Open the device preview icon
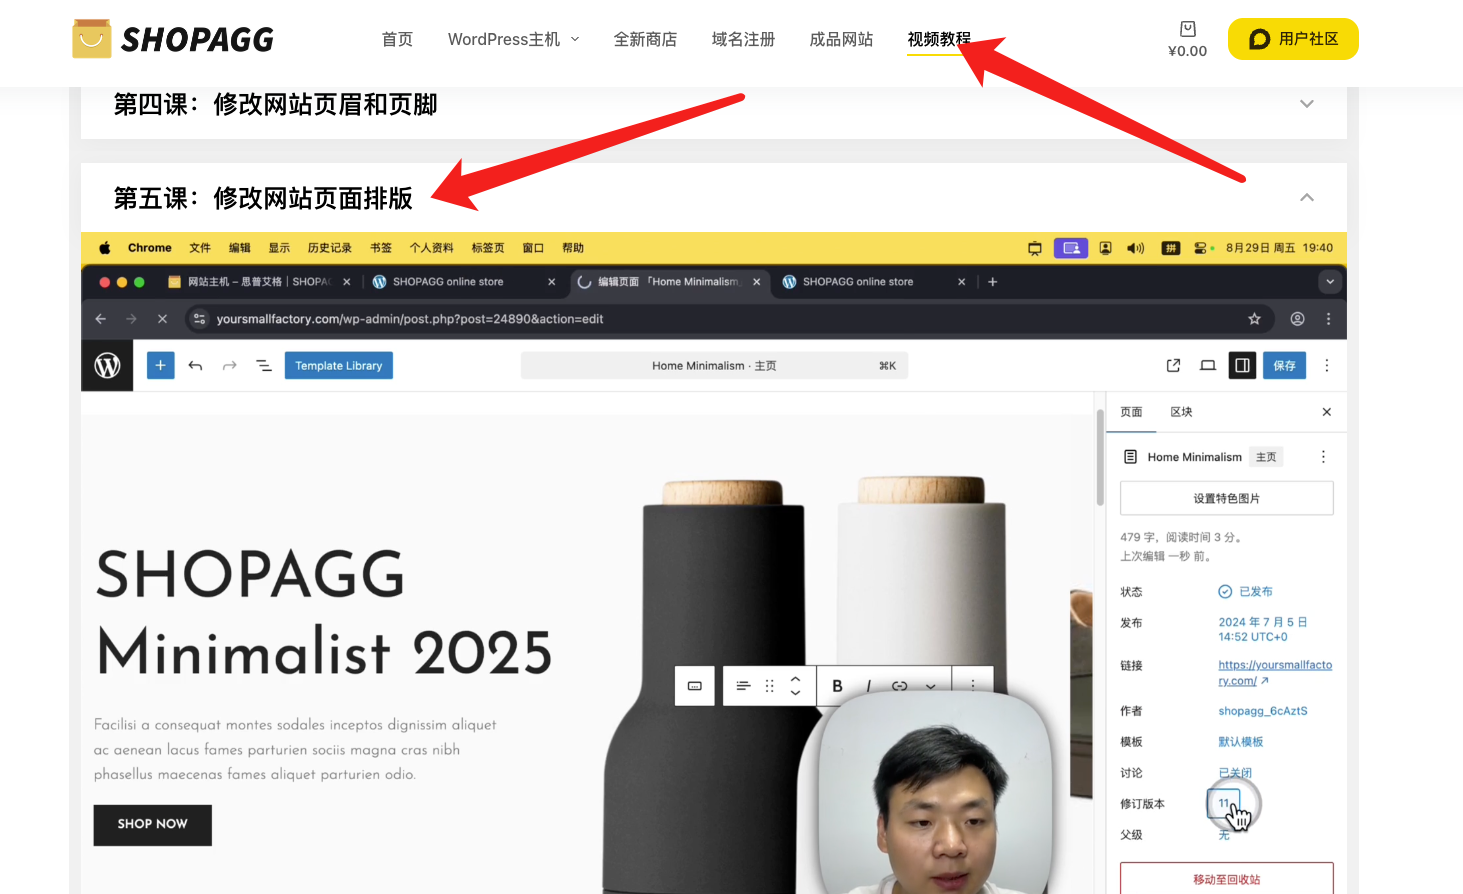This screenshot has height=894, width=1463. (1208, 366)
